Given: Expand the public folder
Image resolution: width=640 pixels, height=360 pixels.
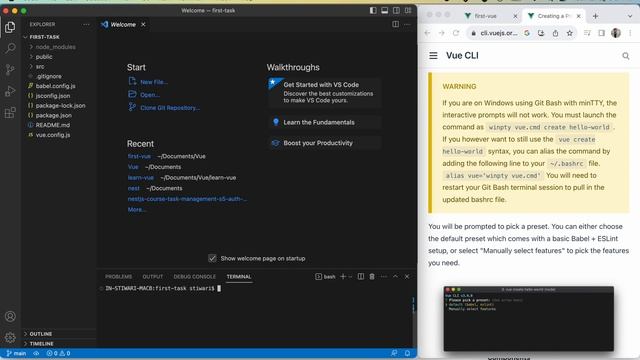Looking at the screenshot, I should tap(44, 57).
